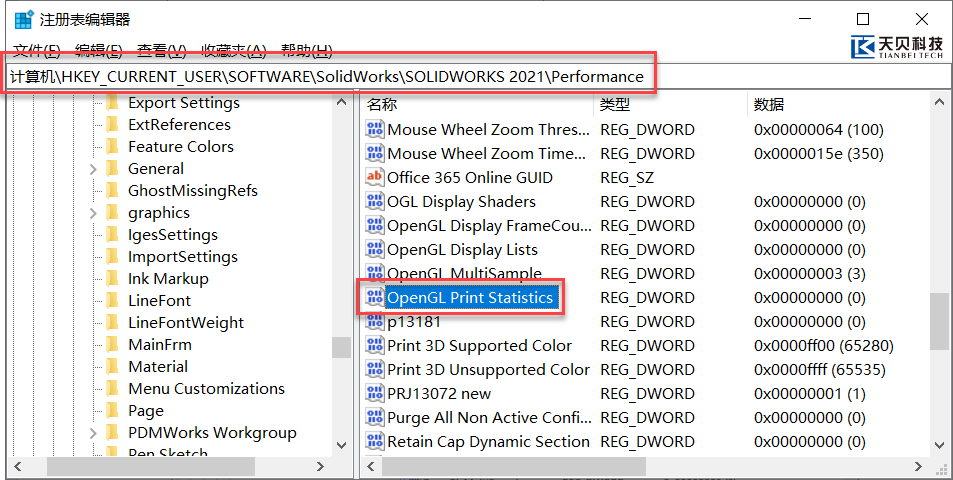Select the MainFrm tree key
Screen dimensions: 953x480
pos(160,345)
